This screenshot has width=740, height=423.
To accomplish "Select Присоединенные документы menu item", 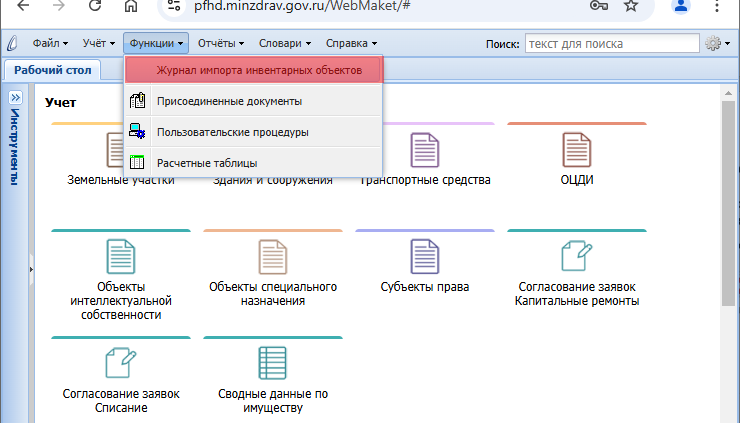I will coord(253,101).
